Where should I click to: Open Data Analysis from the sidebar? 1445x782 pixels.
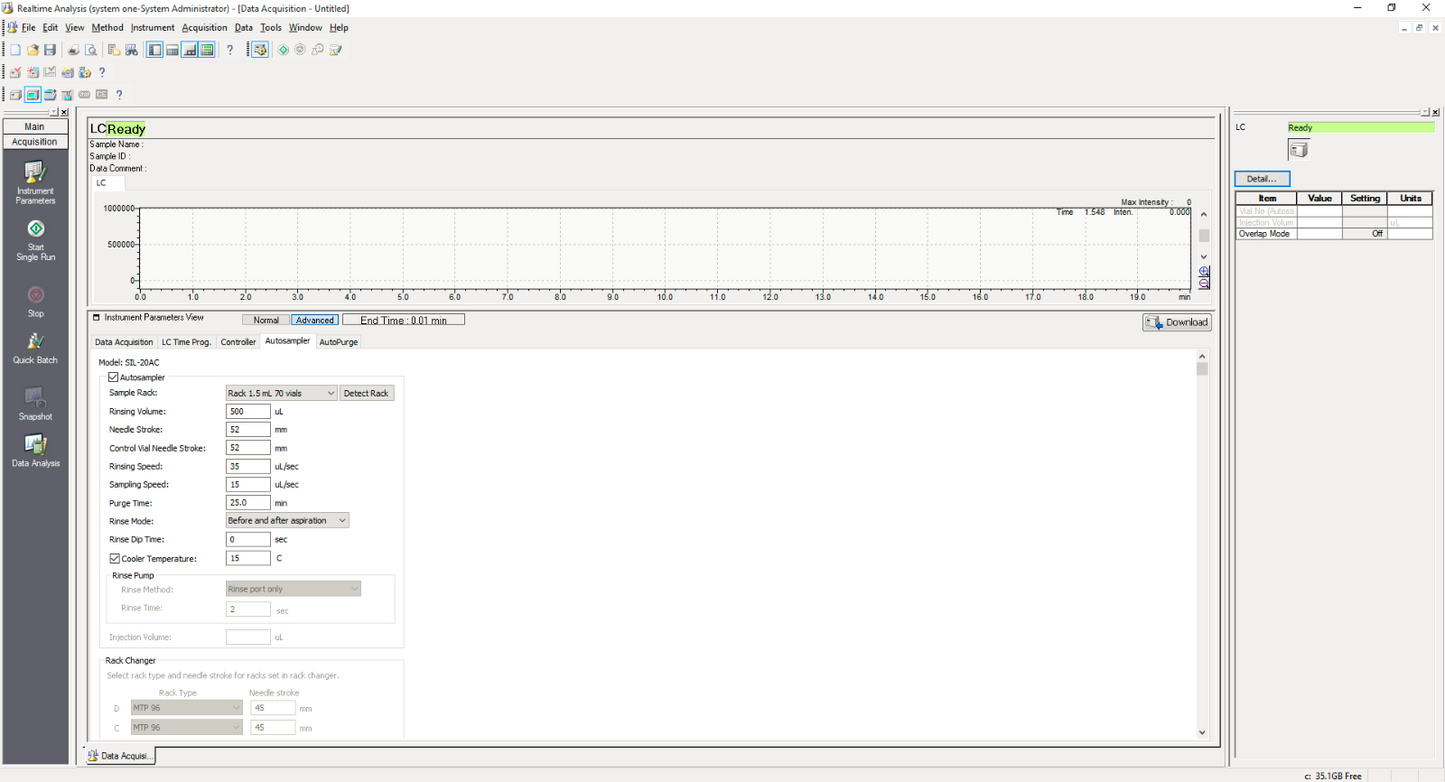point(35,451)
